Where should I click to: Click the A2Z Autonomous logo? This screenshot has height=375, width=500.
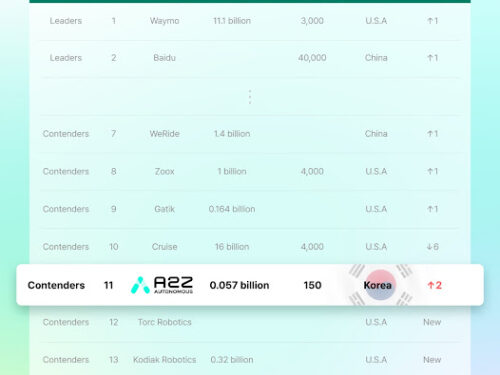(x=162, y=285)
